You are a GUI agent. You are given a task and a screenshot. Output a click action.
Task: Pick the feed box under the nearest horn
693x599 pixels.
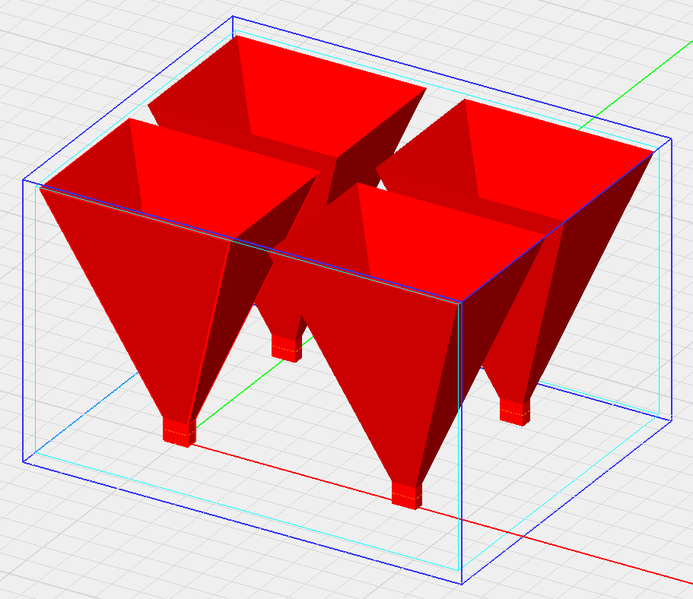(407, 495)
